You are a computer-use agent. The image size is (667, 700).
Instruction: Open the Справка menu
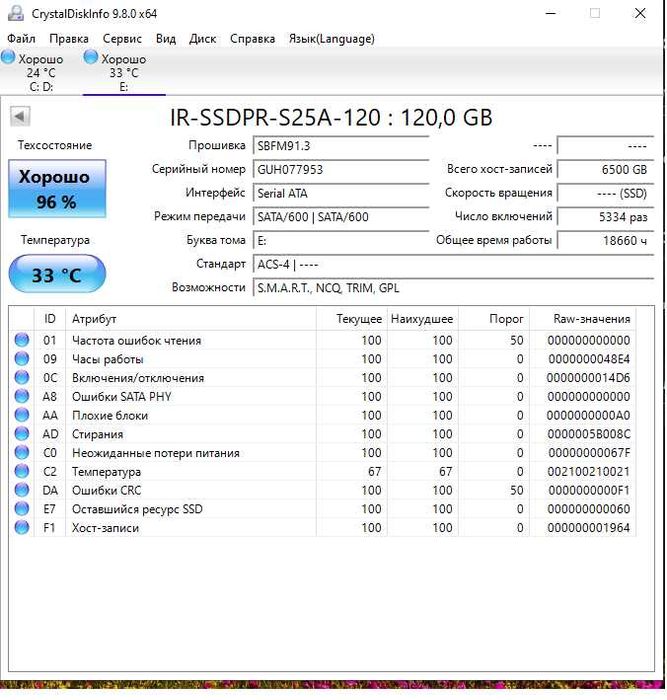(x=252, y=39)
